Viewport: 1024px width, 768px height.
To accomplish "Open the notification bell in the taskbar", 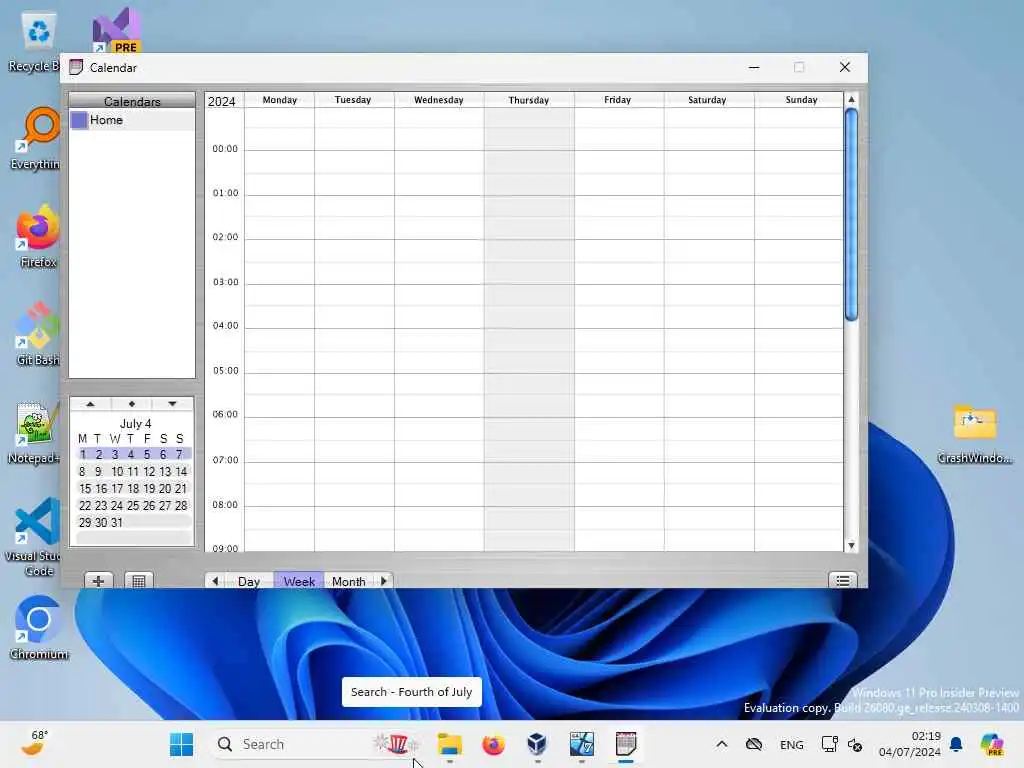I will pyautogui.click(x=956, y=744).
